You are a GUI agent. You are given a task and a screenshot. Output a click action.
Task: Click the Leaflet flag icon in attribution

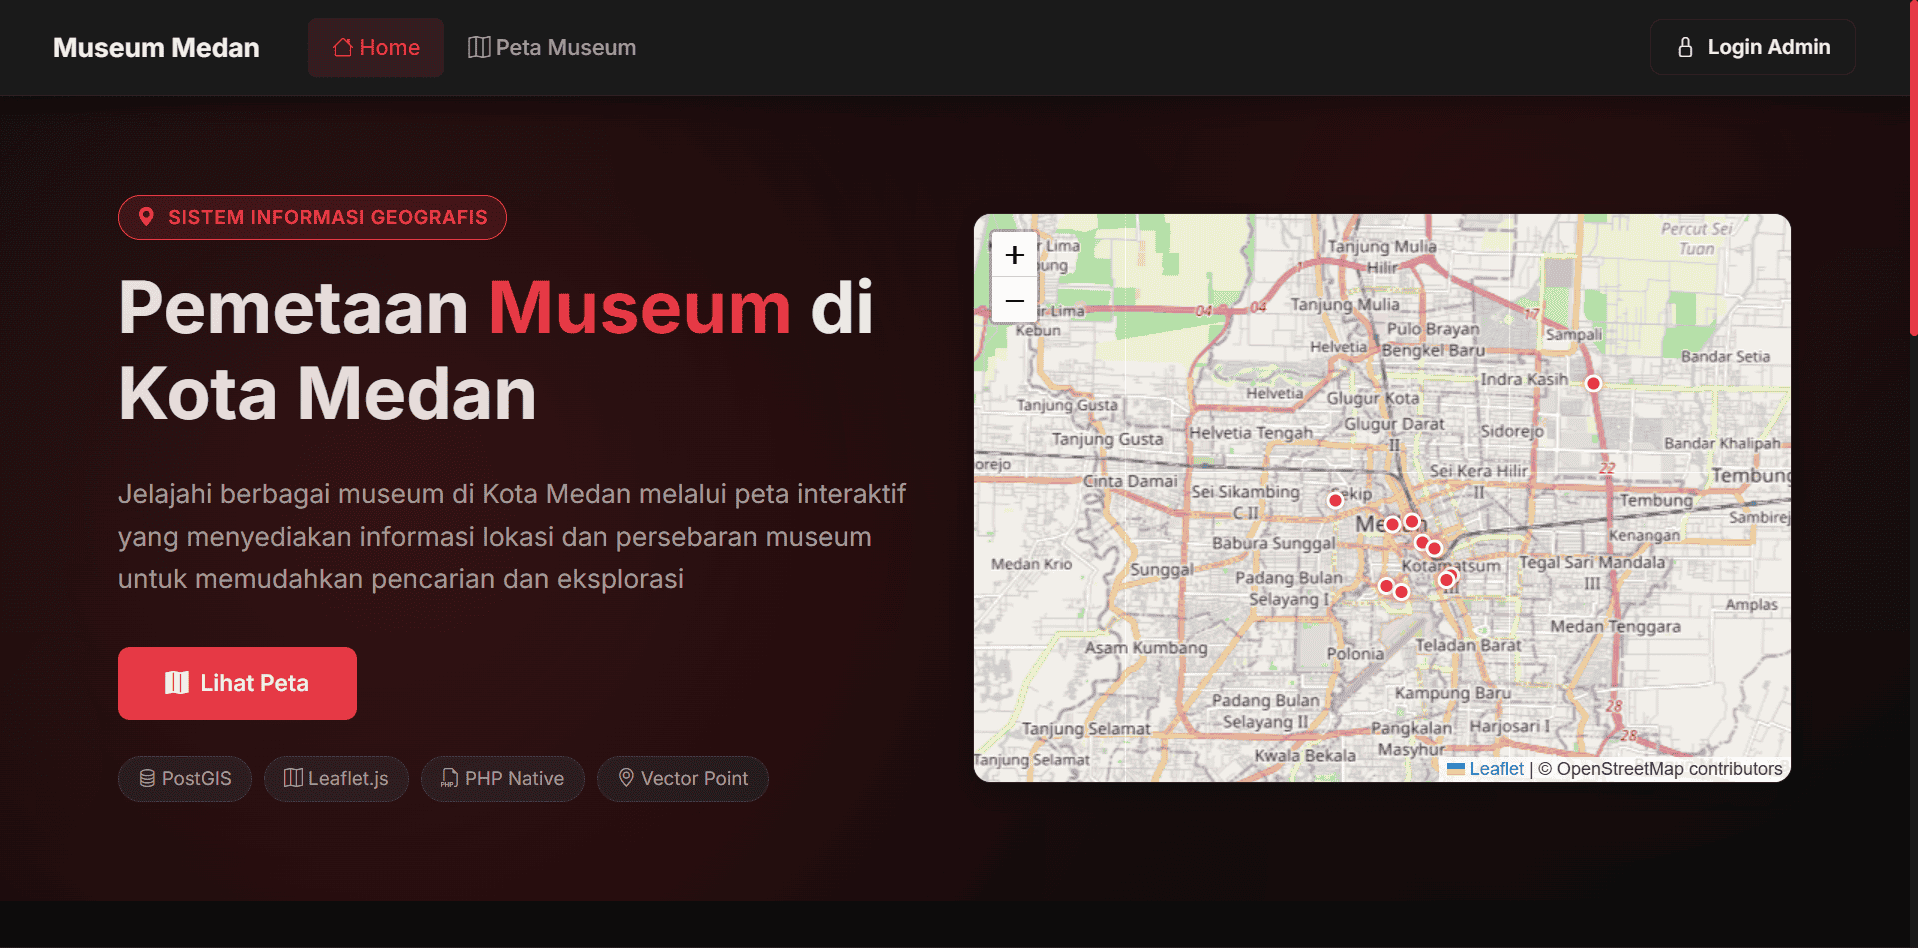coord(1456,769)
